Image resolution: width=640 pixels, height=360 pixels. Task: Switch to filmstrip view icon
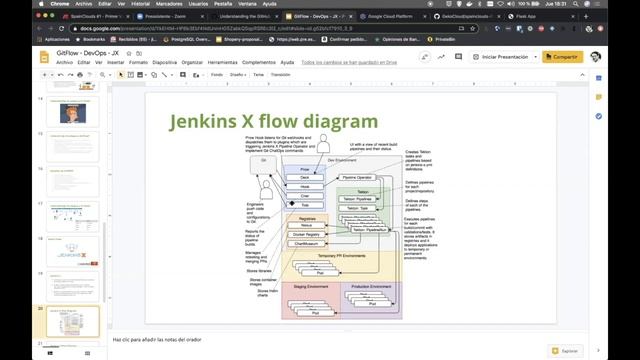(x=50, y=353)
